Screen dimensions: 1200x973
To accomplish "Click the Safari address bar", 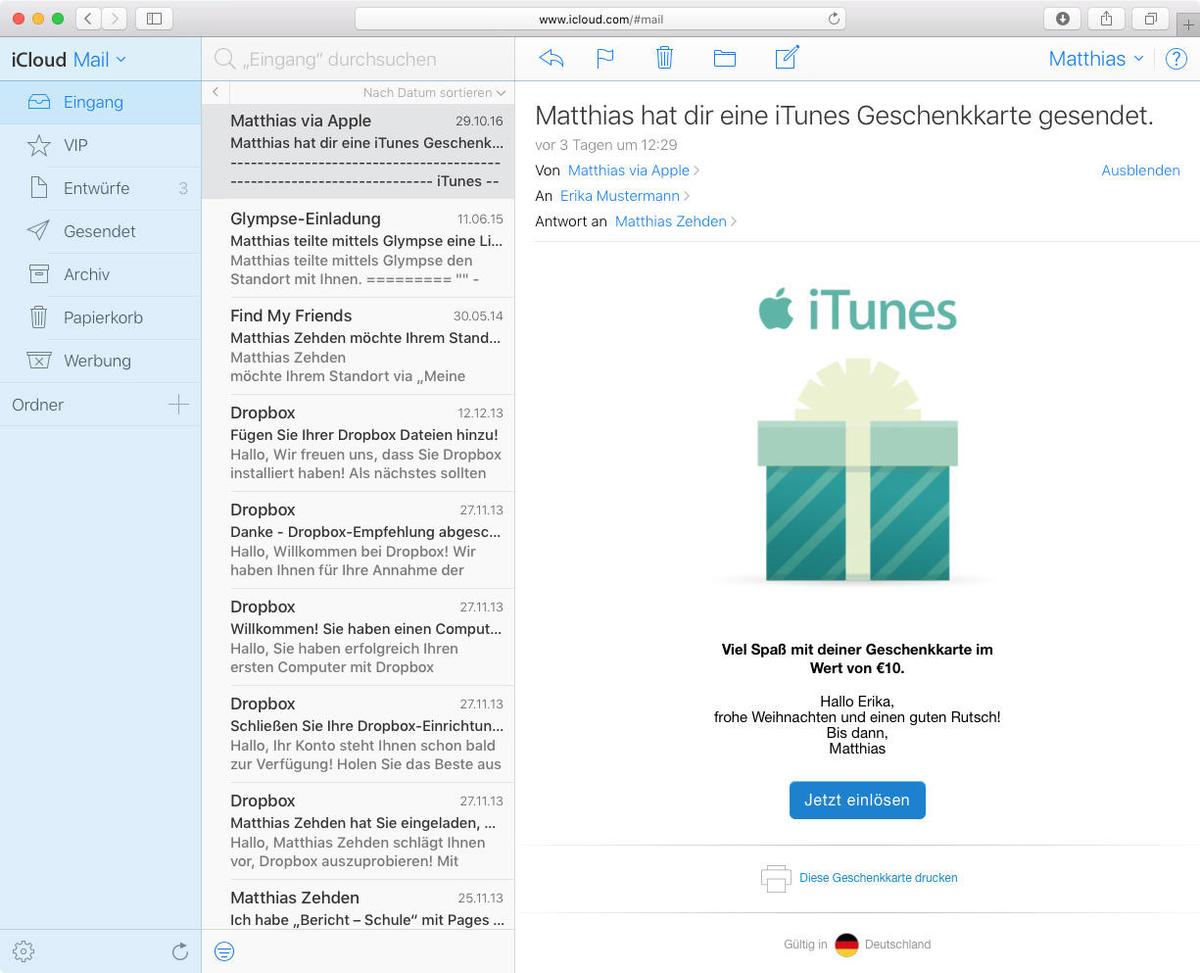I will [x=600, y=18].
